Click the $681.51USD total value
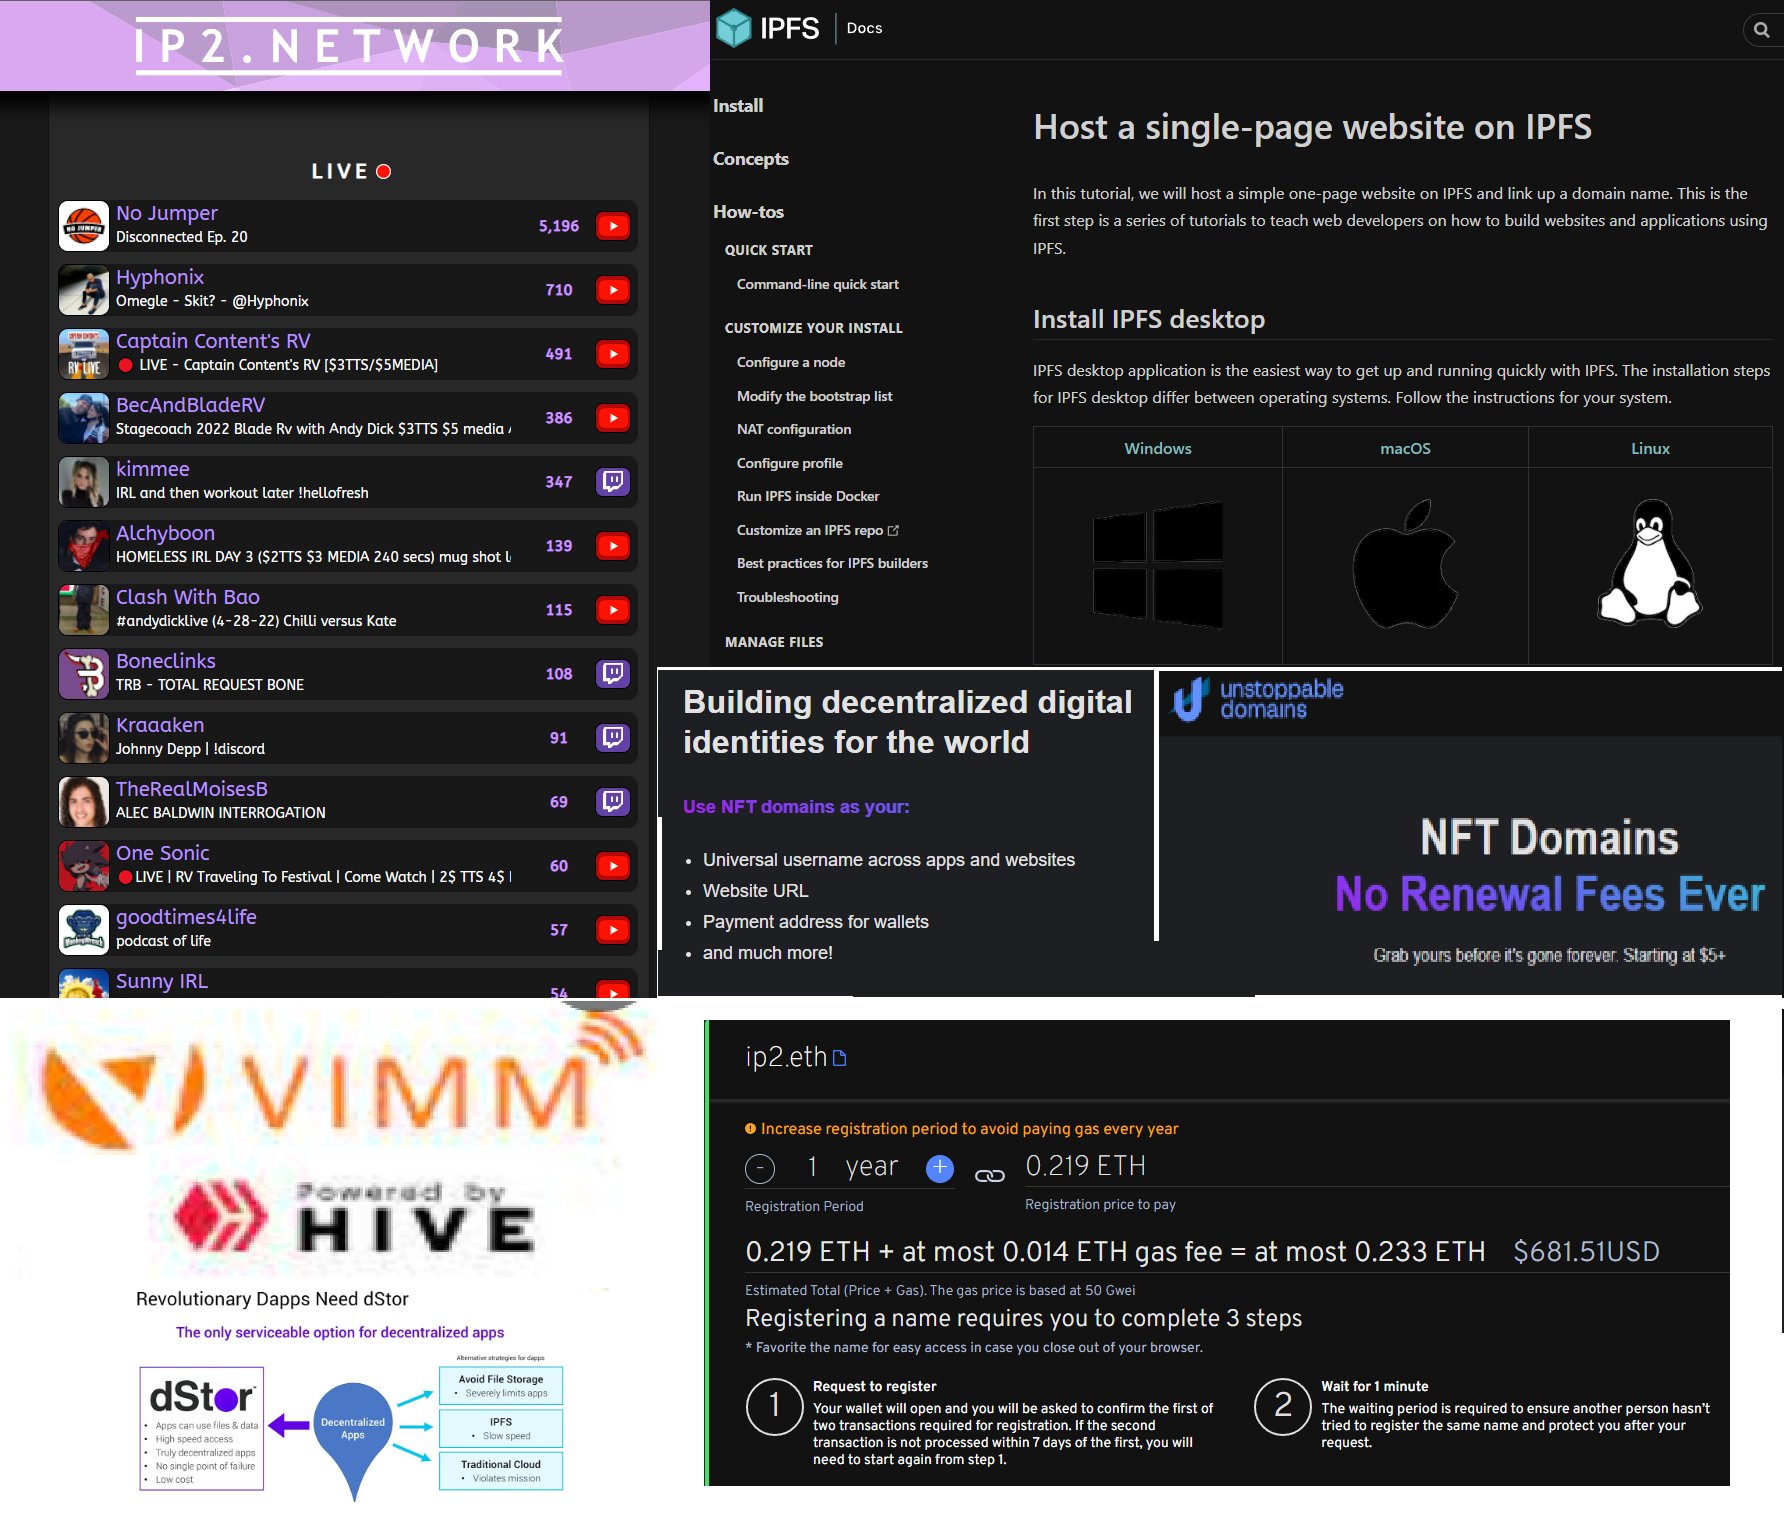The image size is (1784, 1514). 1586,1252
